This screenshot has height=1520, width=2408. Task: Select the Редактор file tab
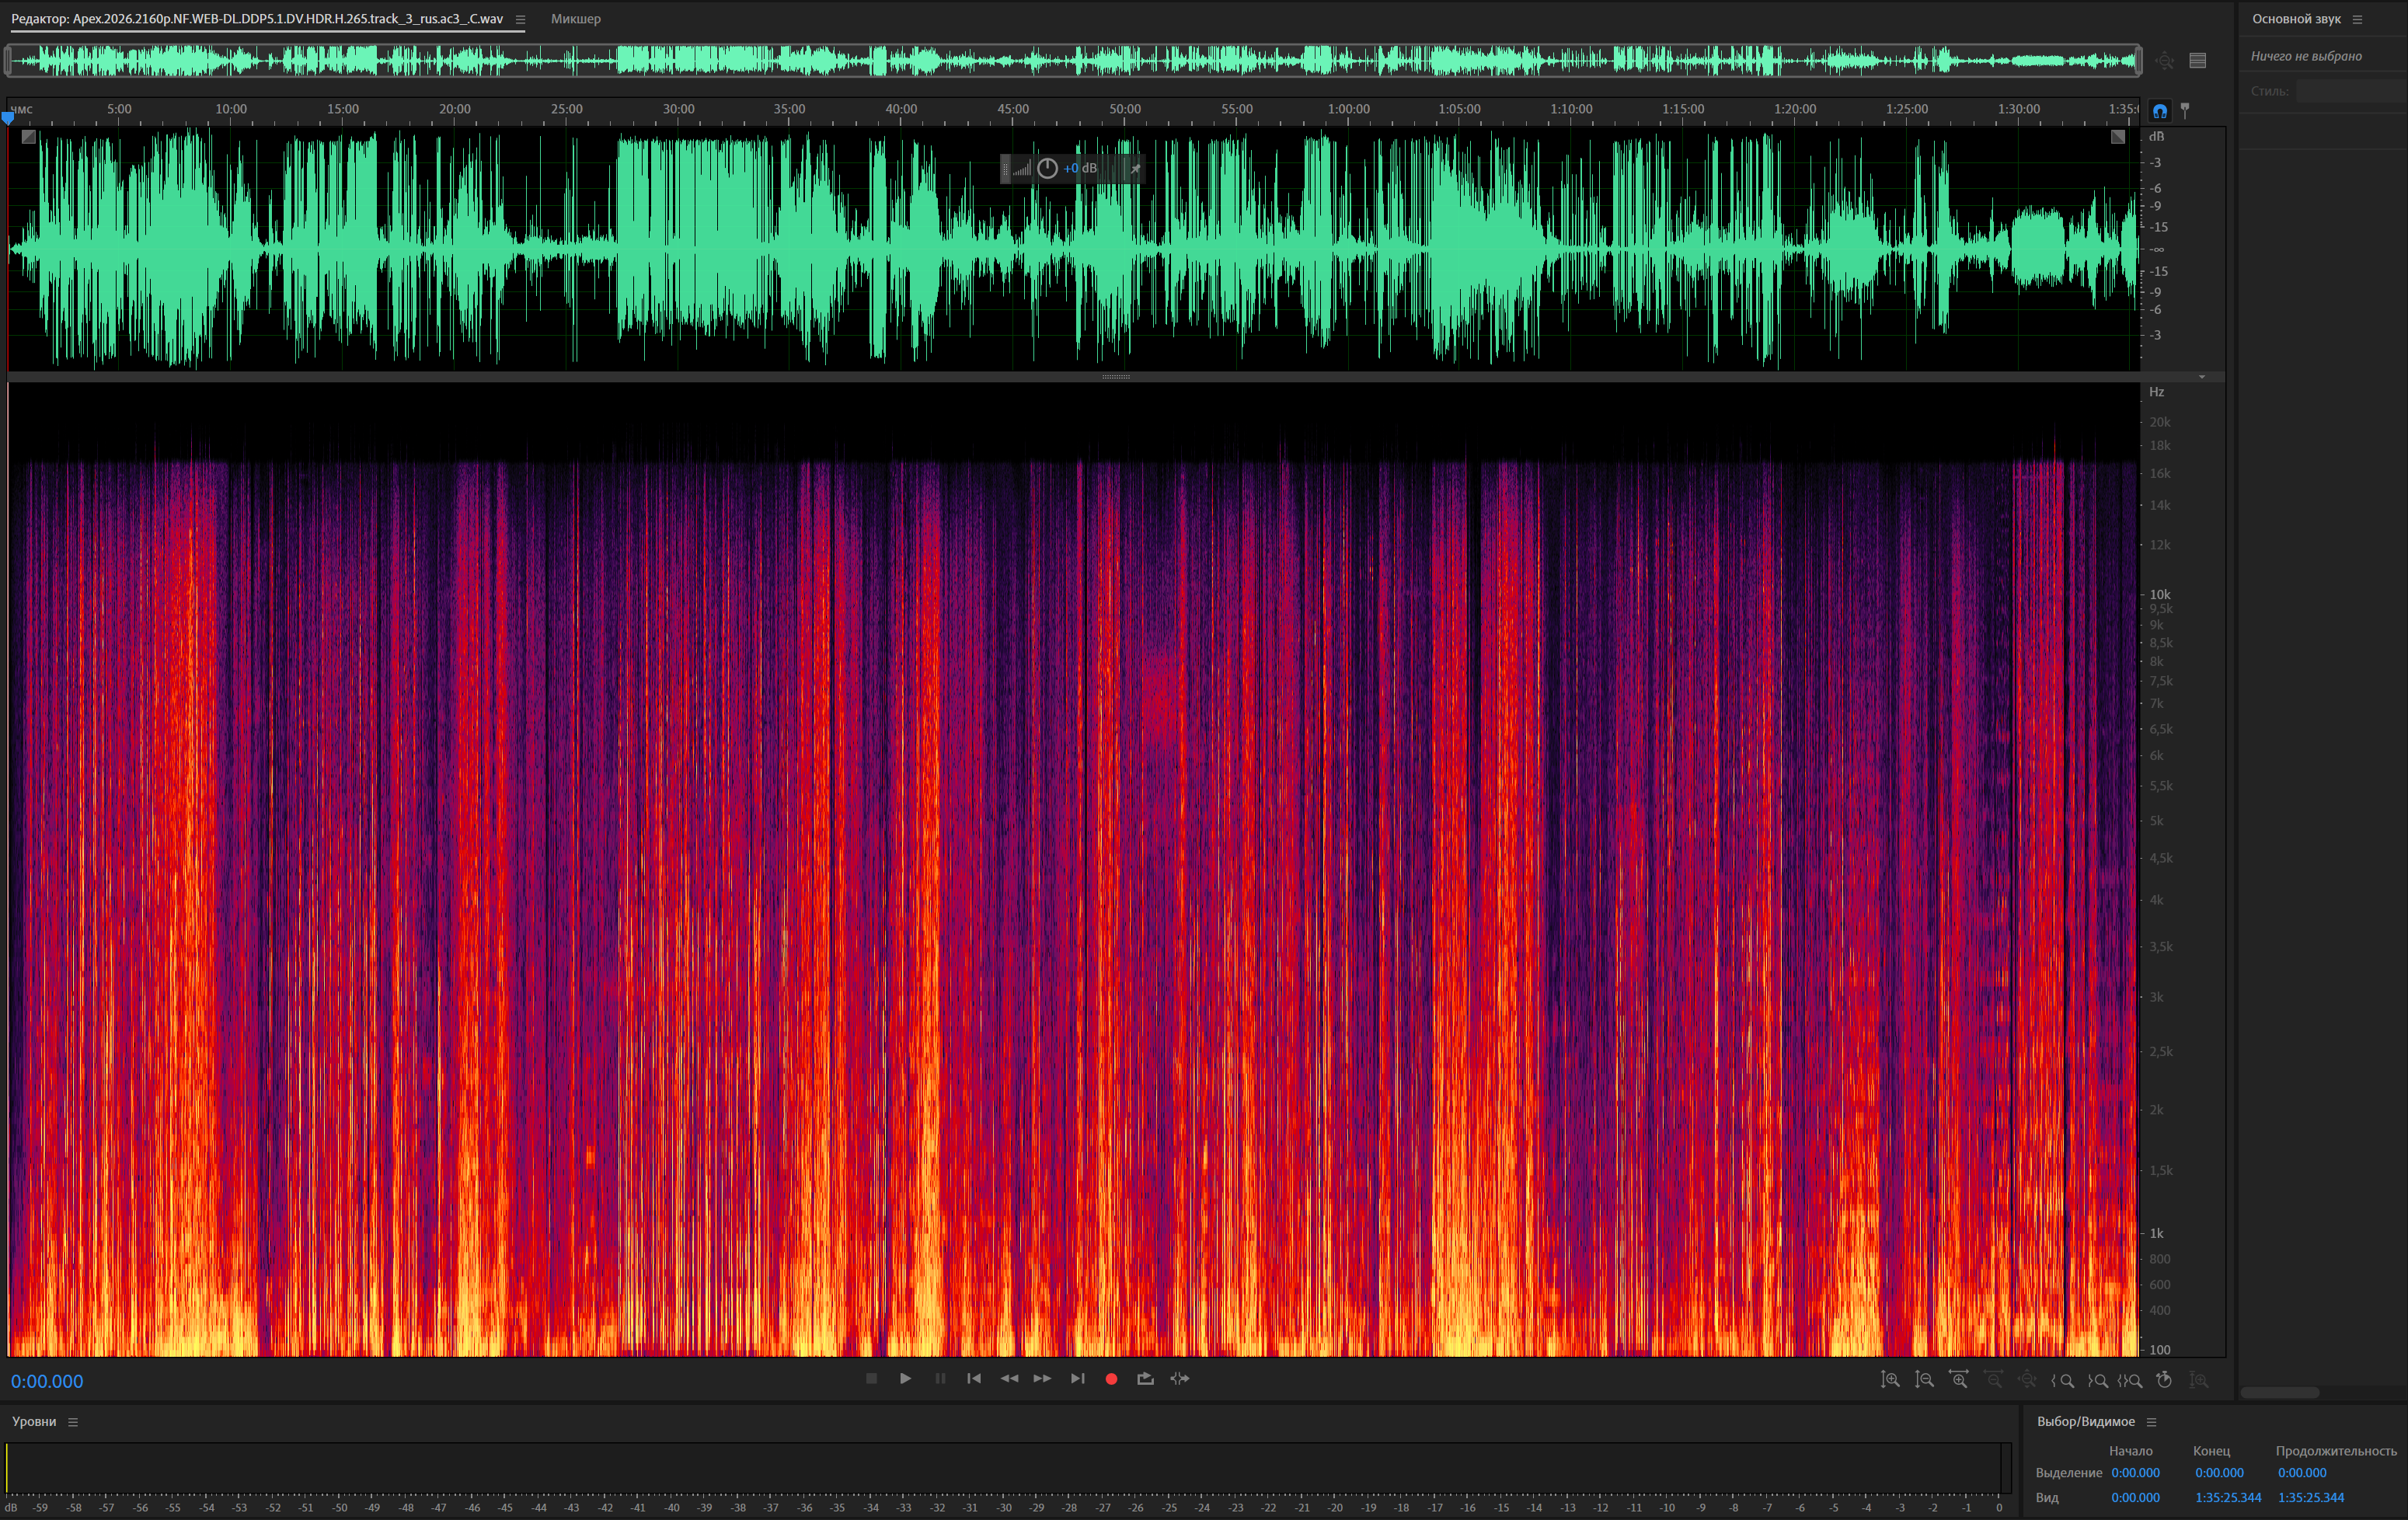pyautogui.click(x=258, y=19)
